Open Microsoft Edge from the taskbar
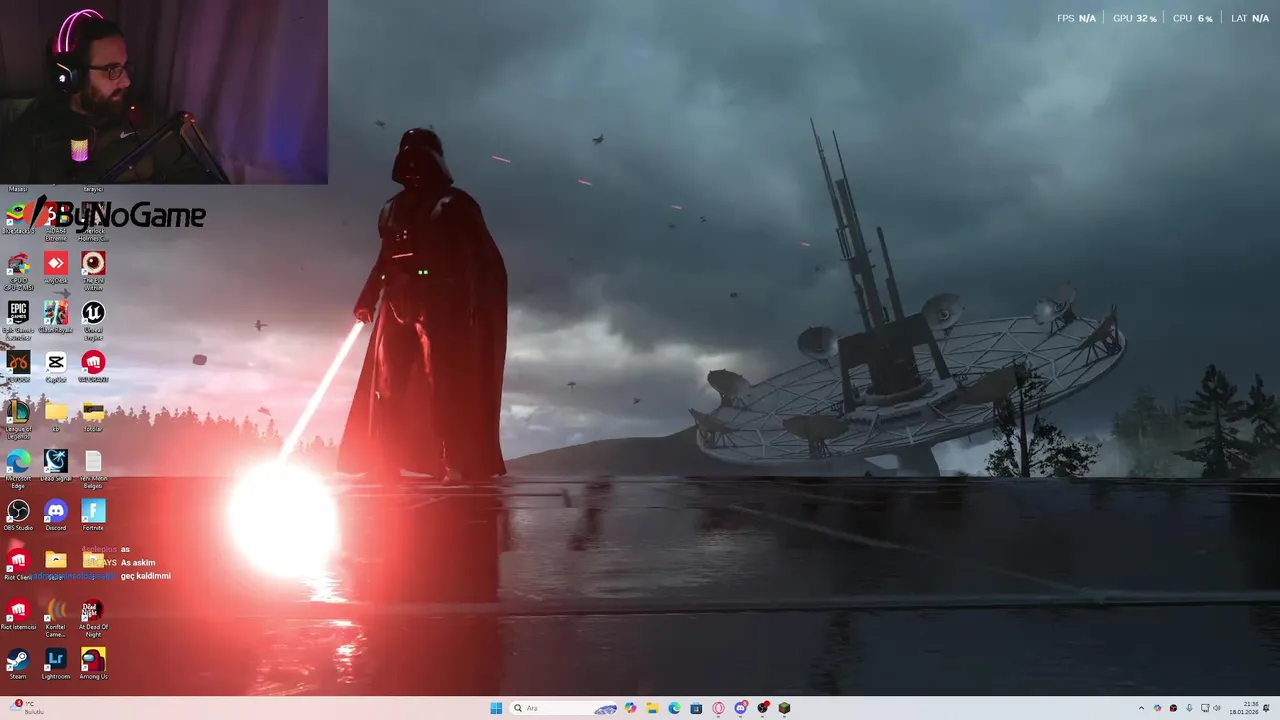 click(x=674, y=708)
